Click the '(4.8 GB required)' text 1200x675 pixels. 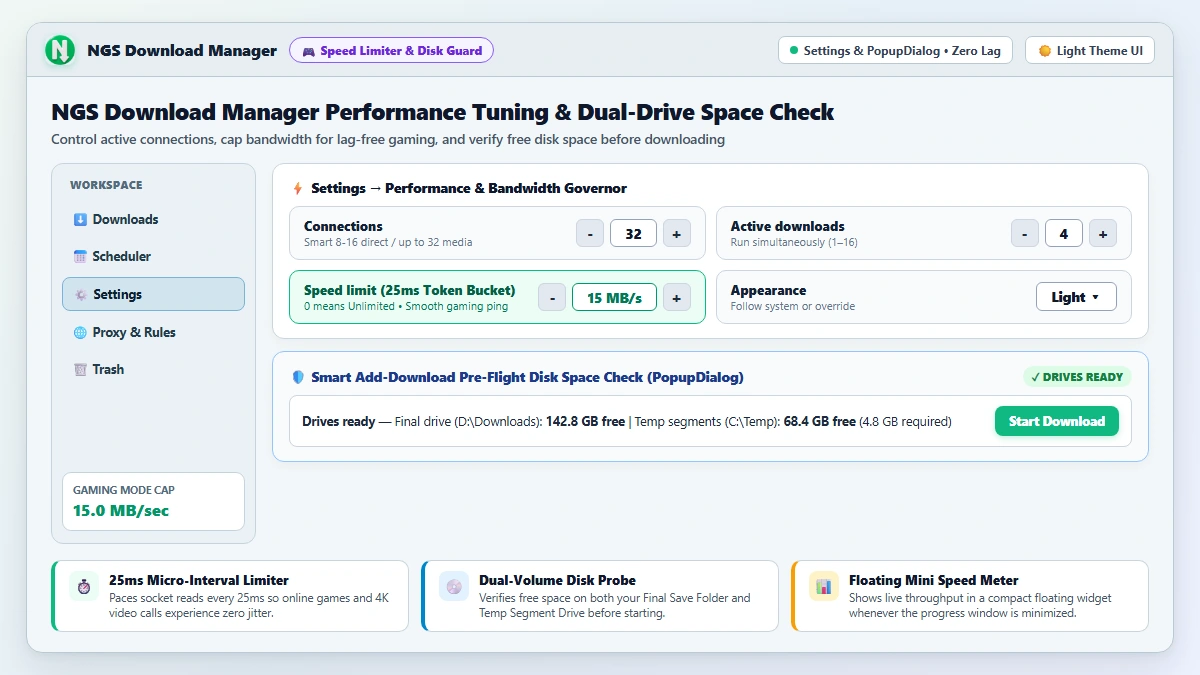point(905,421)
